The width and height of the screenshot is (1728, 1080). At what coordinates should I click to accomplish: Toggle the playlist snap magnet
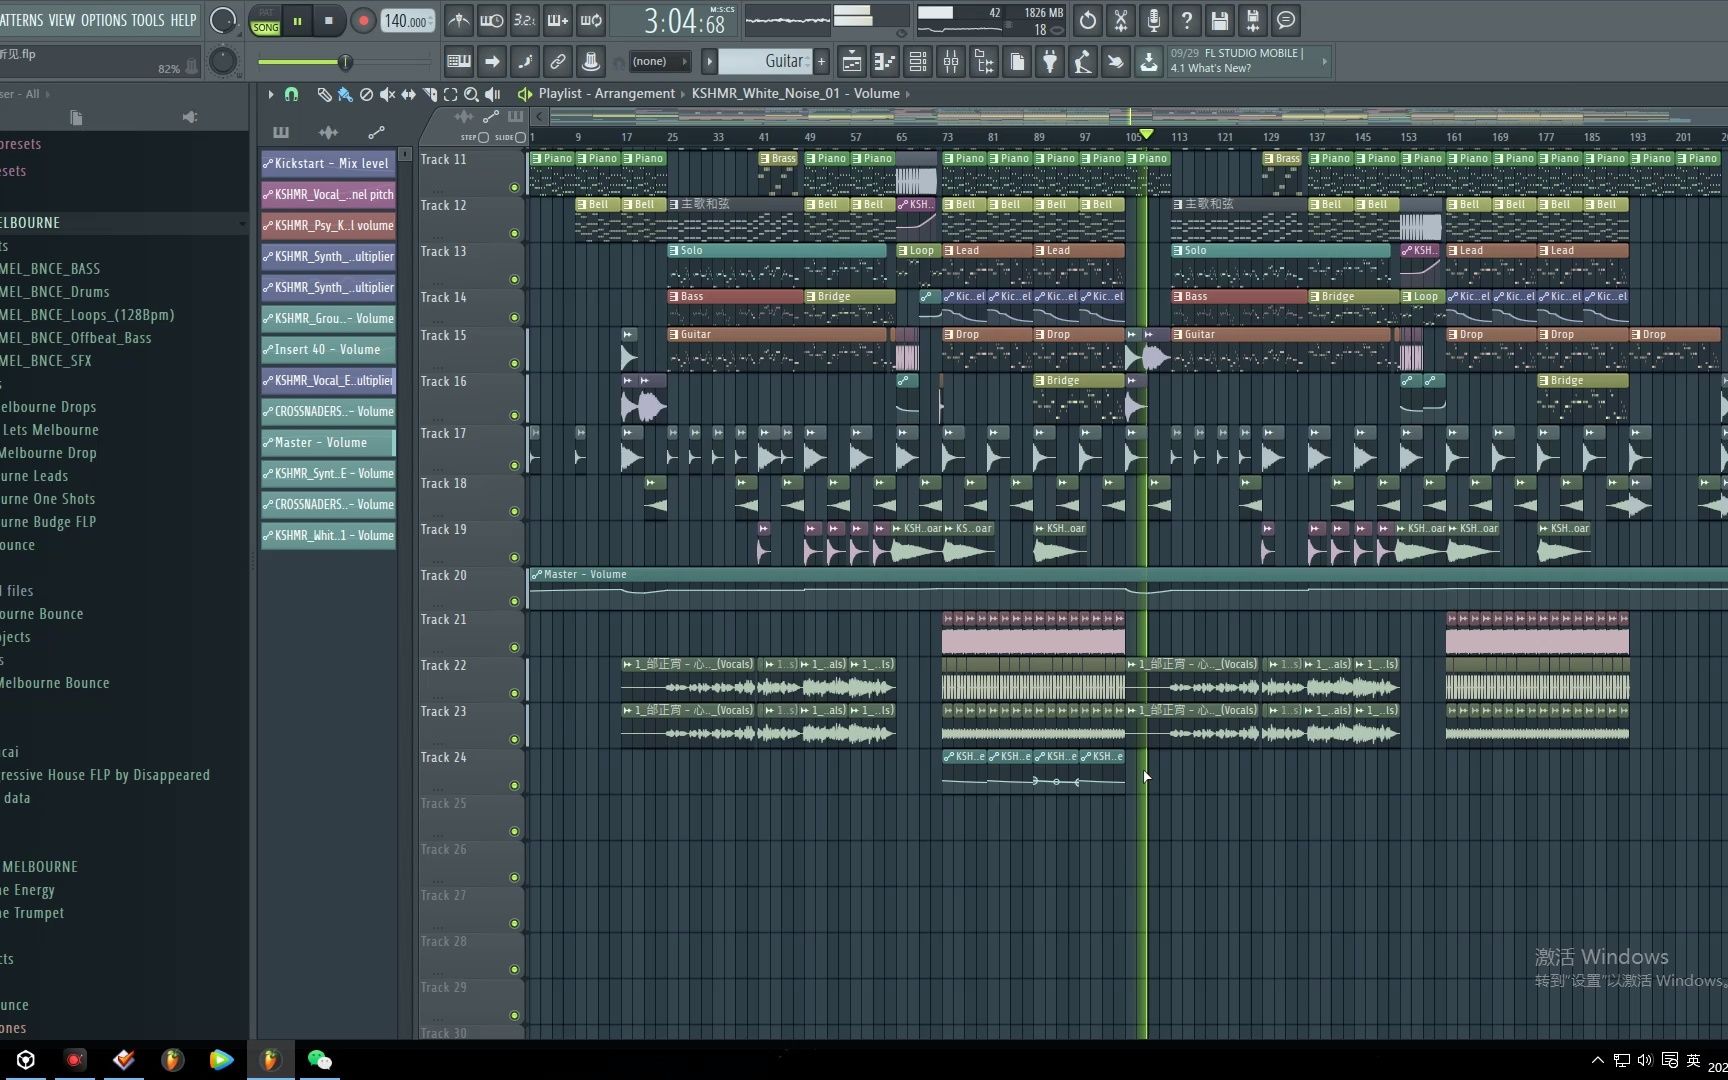291,94
